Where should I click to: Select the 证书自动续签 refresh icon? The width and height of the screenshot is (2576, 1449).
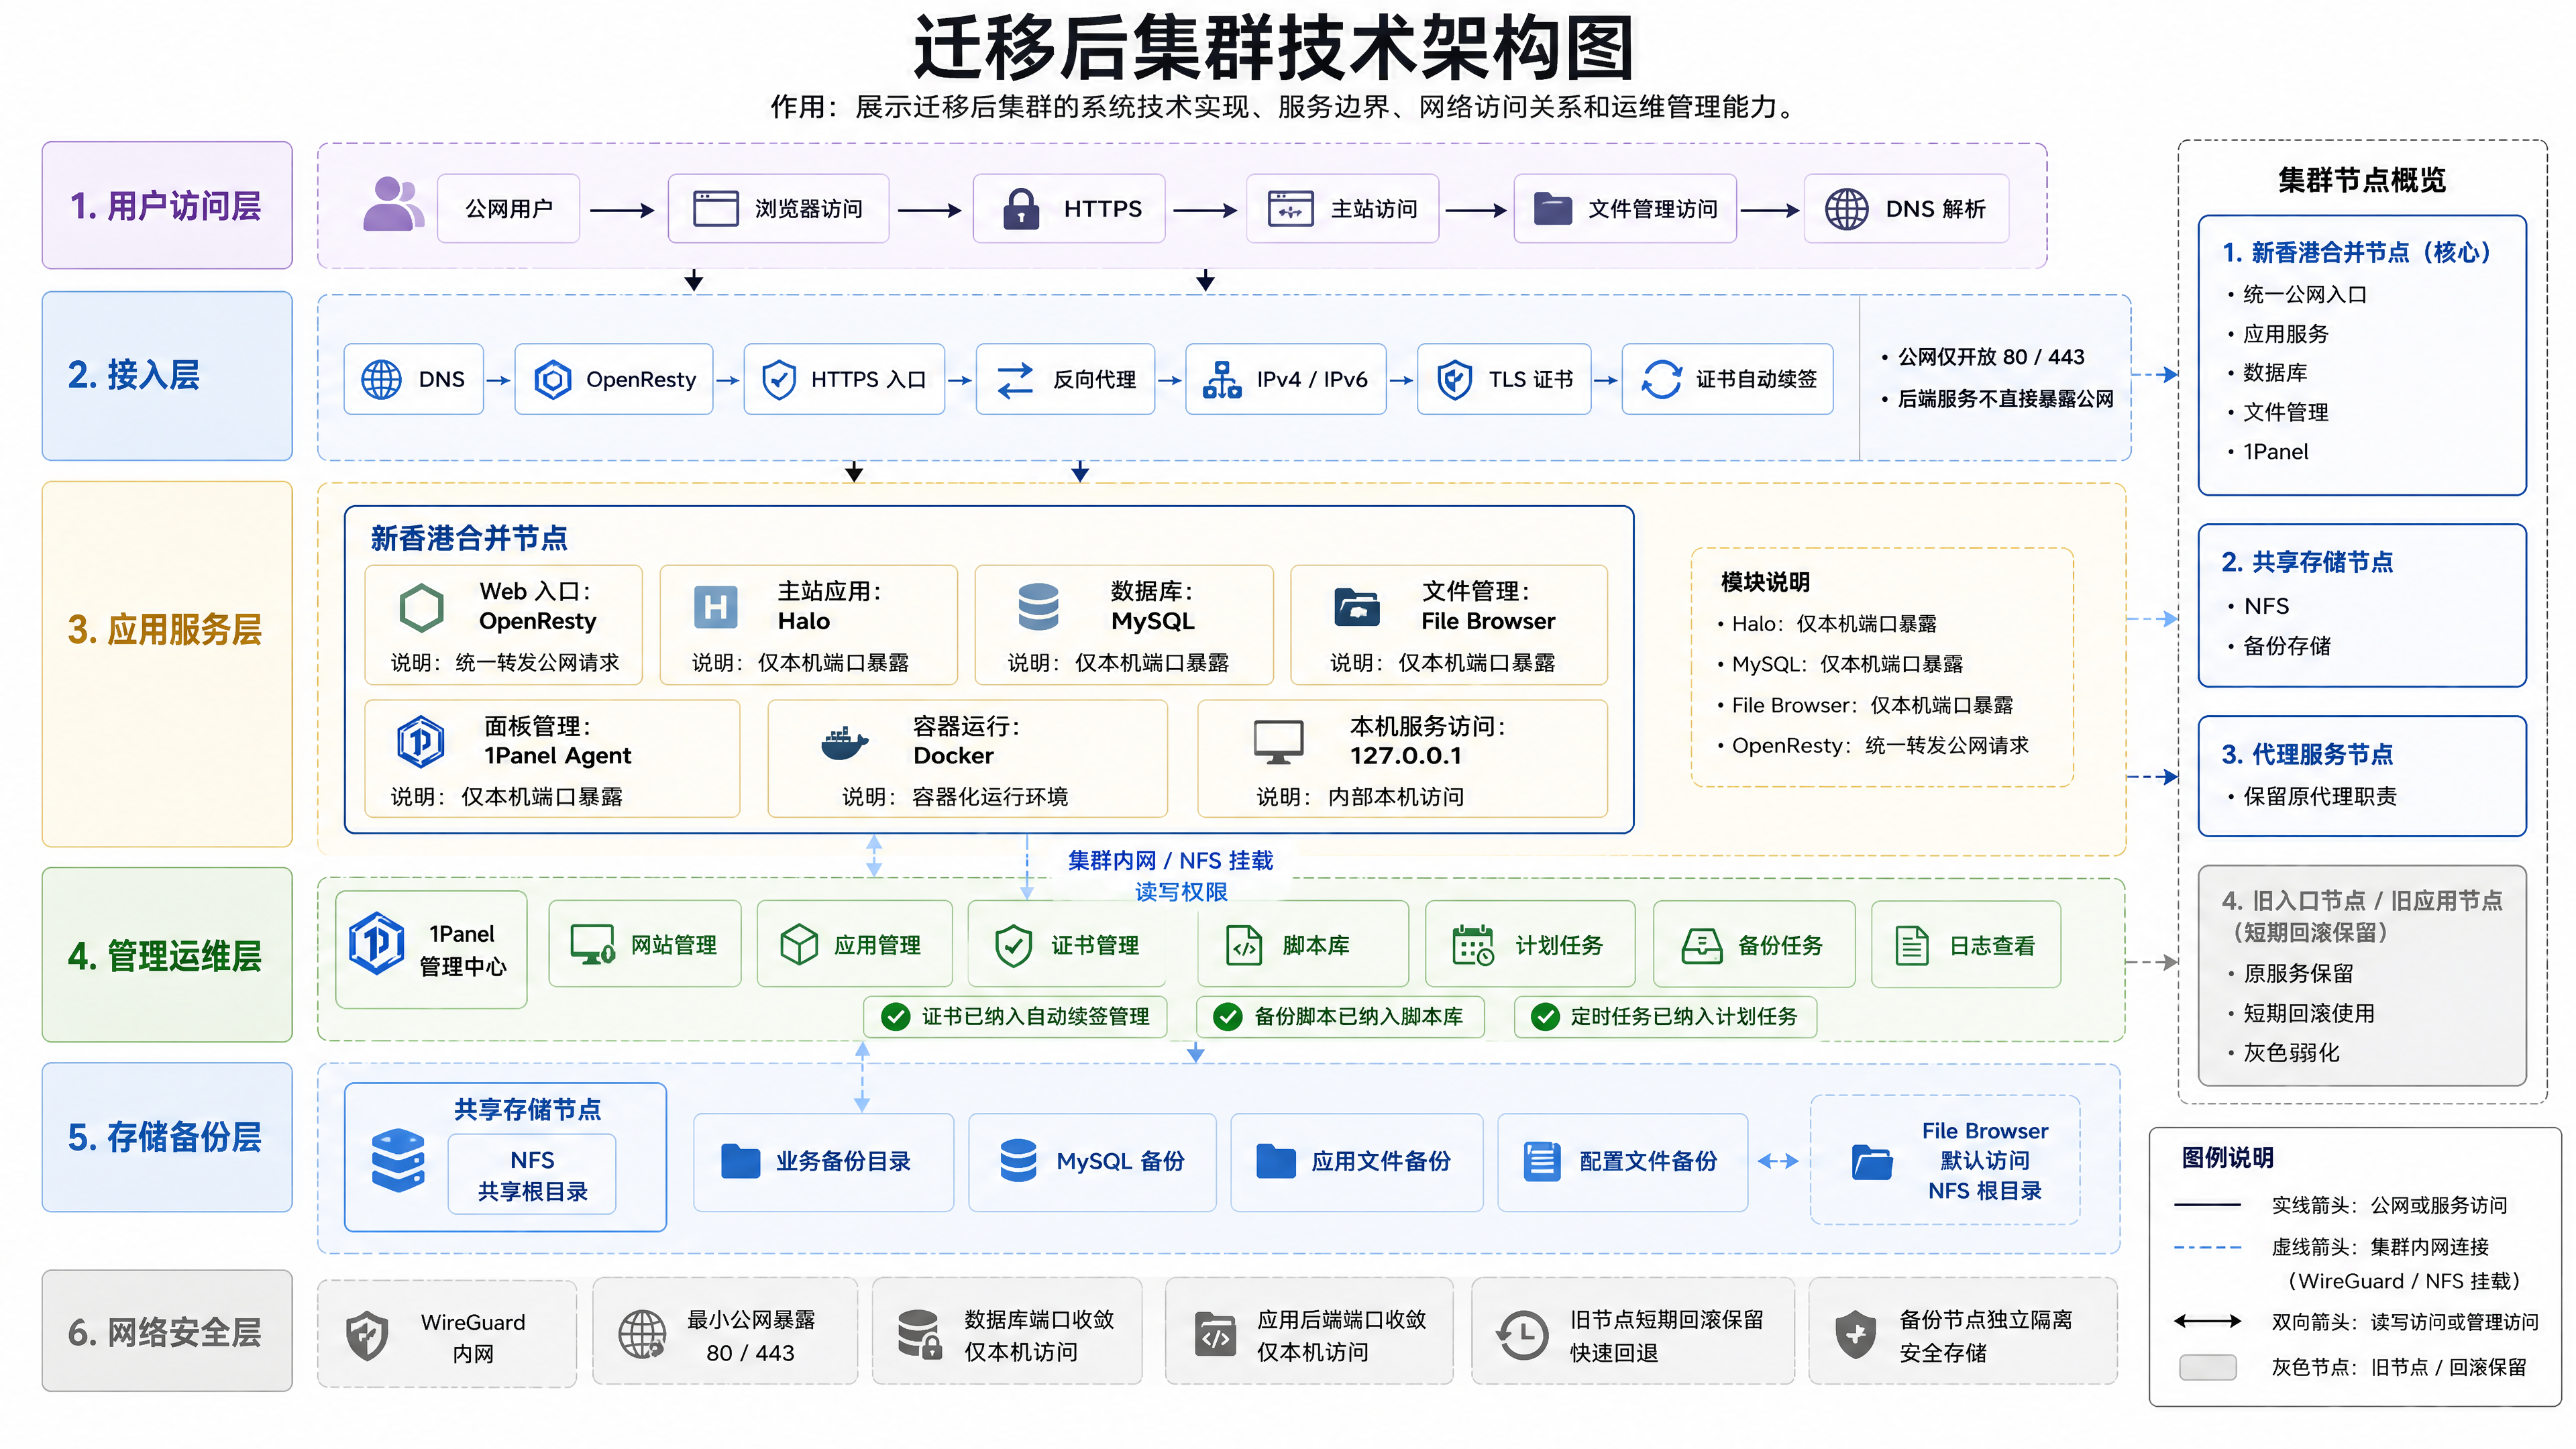1661,380
